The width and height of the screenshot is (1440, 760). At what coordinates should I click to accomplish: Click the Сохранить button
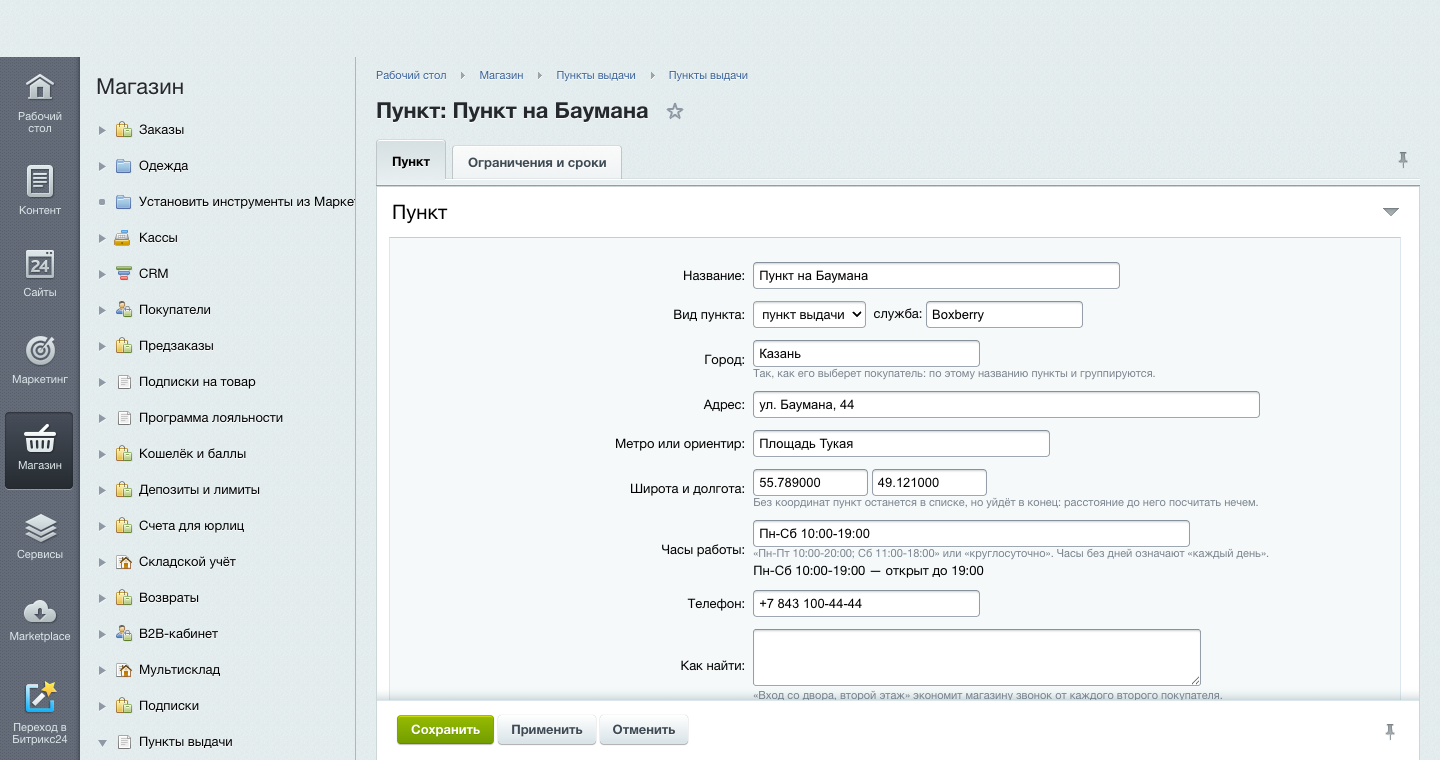click(x=445, y=730)
